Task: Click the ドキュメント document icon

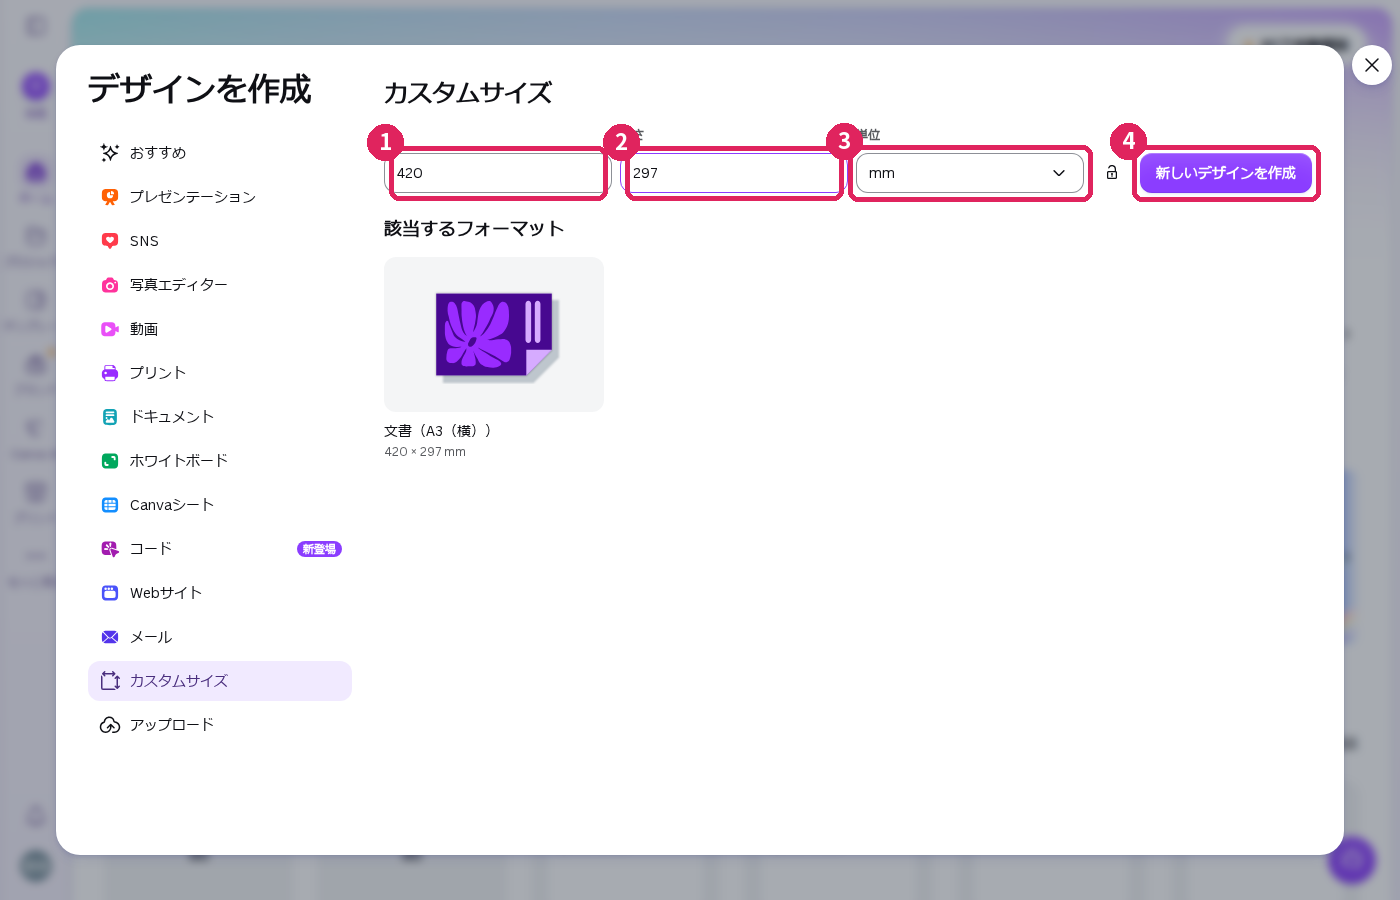Action: coord(110,417)
